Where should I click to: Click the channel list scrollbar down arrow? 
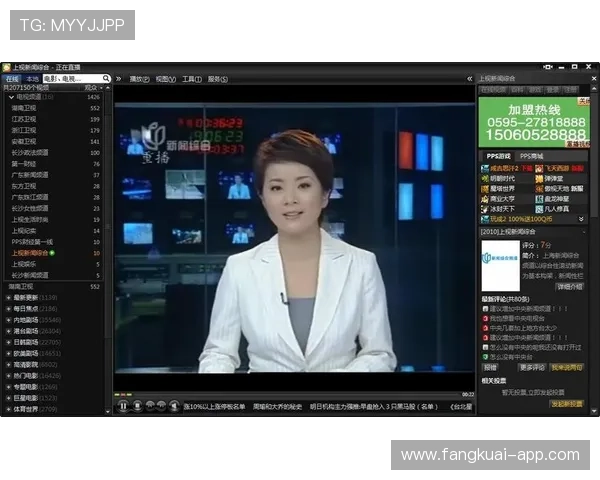tap(108, 412)
